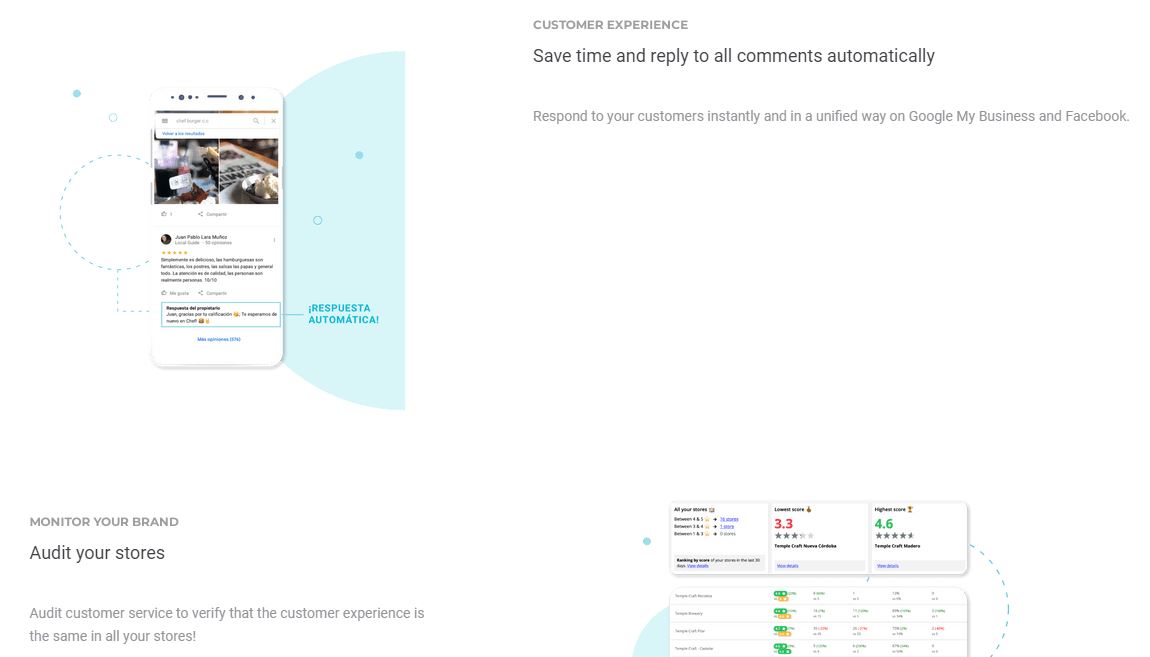
Task: Click the right food photo in phone mockup
Action: coord(249,172)
